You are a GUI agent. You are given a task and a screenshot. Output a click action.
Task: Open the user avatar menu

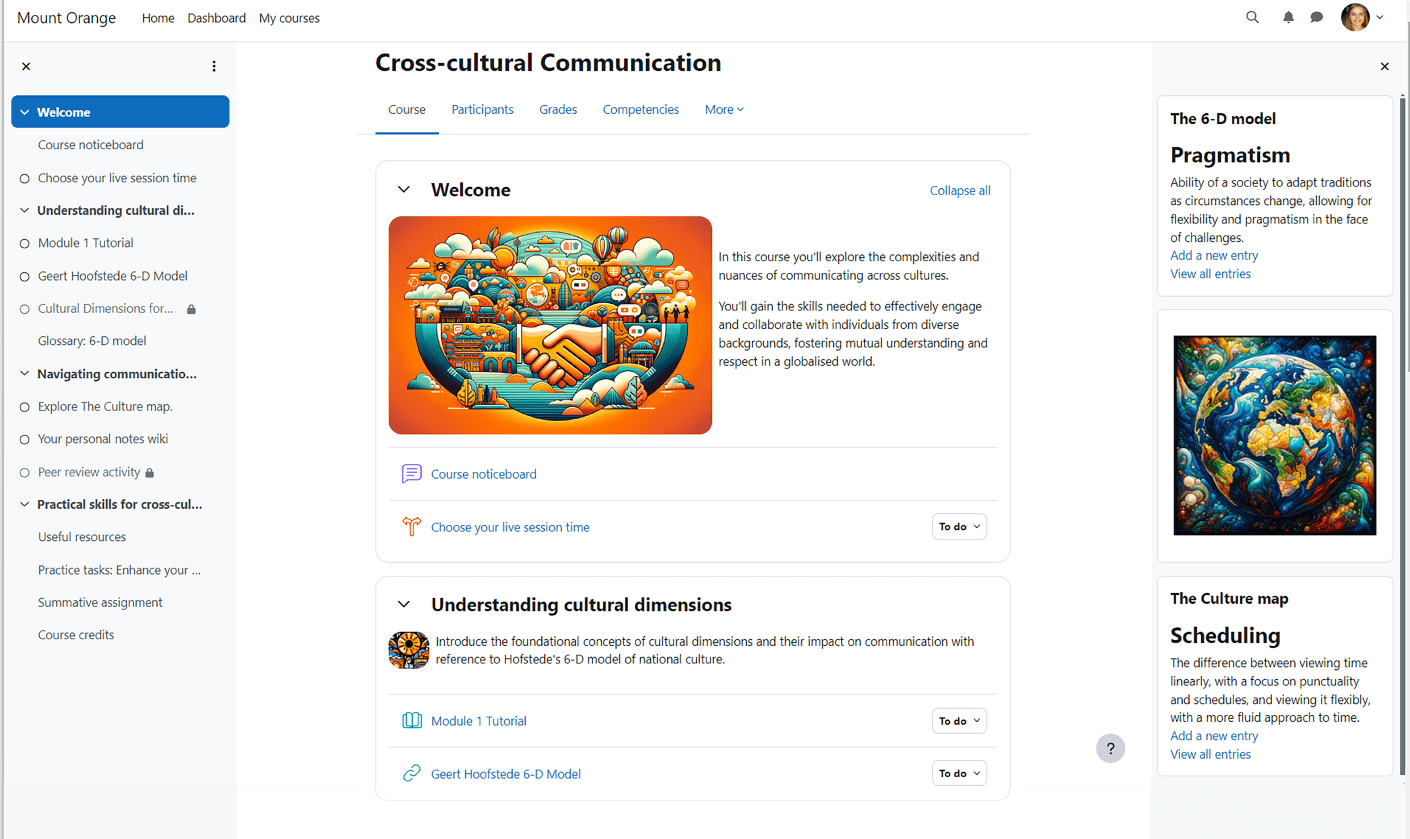(1357, 17)
